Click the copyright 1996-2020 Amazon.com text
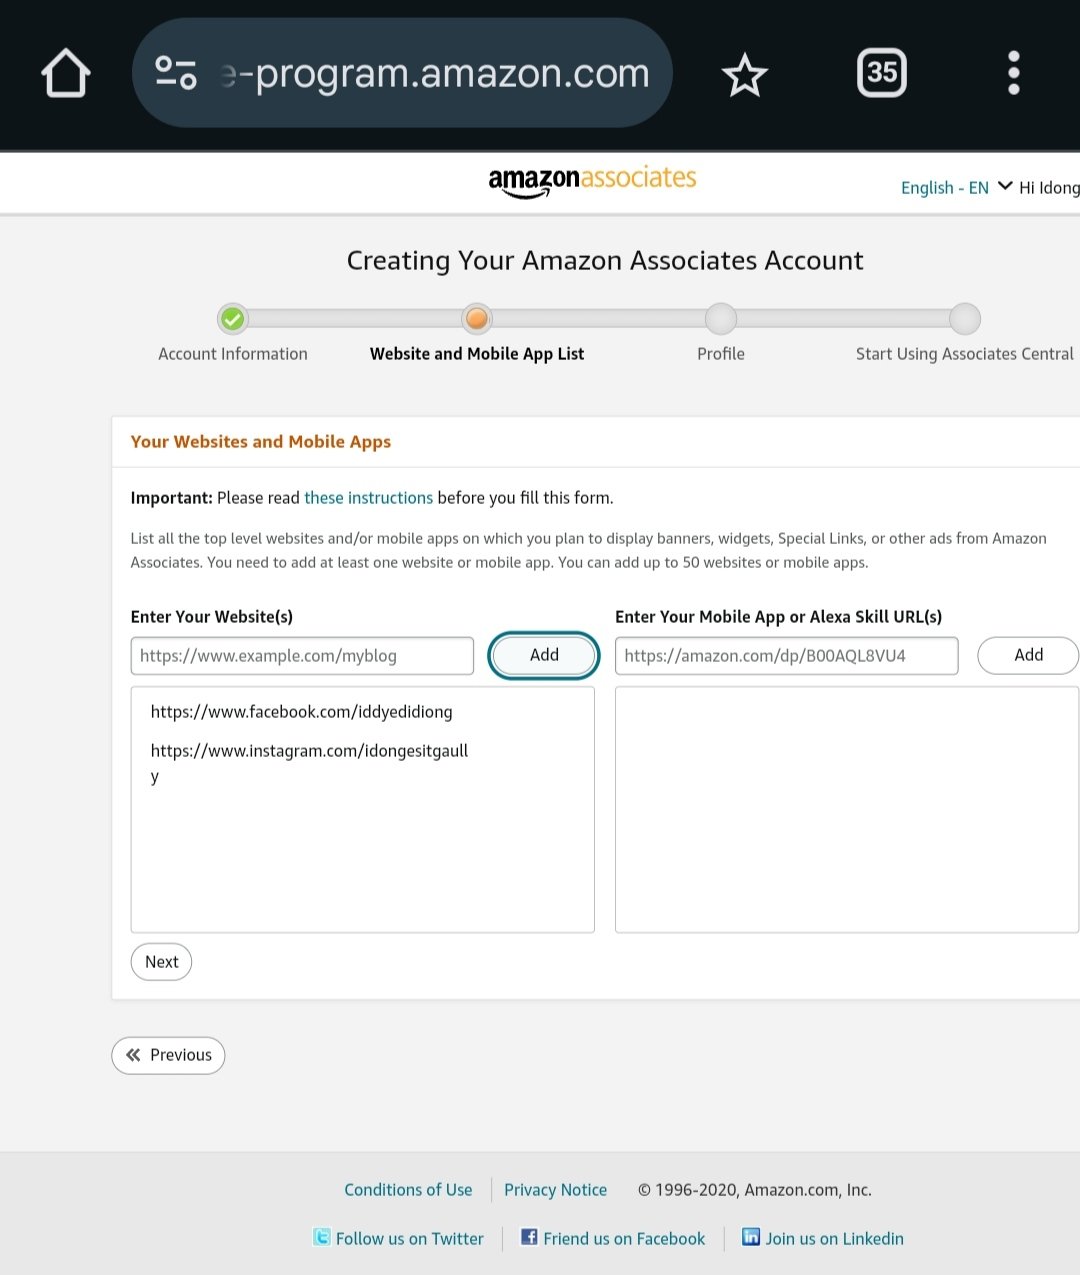This screenshot has width=1080, height=1275. point(755,1190)
